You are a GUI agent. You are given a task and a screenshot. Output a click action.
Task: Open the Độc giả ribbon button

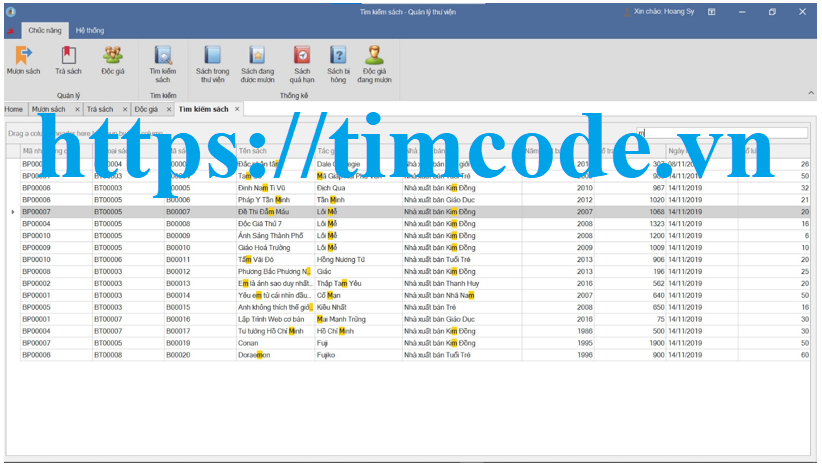(113, 61)
